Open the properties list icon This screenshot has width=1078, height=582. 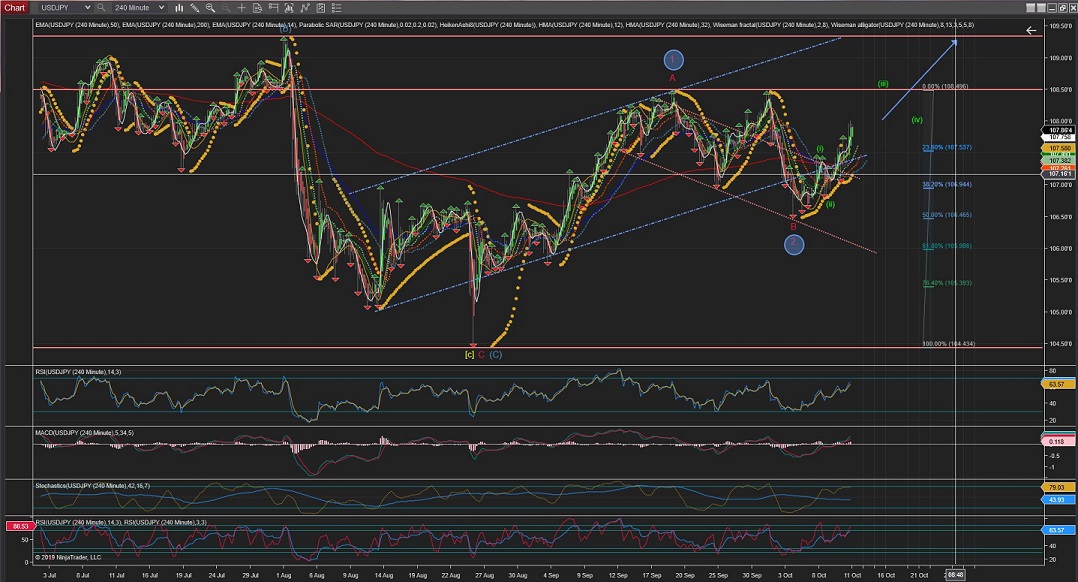click(x=337, y=7)
